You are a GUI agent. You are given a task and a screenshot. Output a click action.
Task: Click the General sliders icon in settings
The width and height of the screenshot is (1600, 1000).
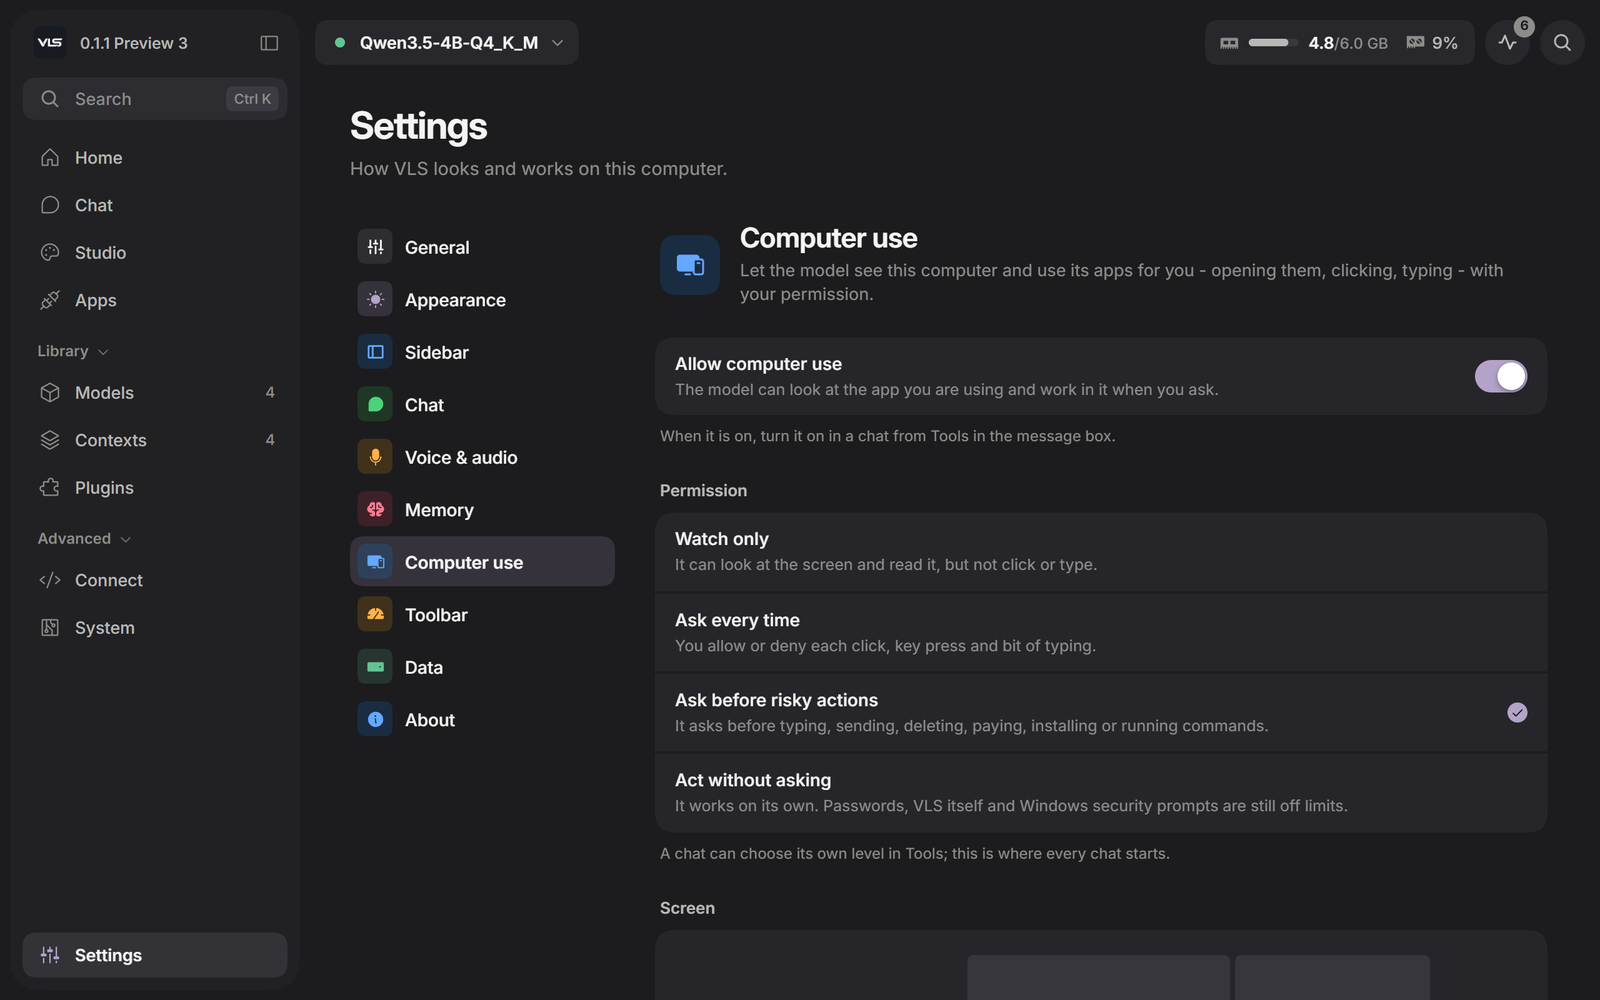click(375, 247)
